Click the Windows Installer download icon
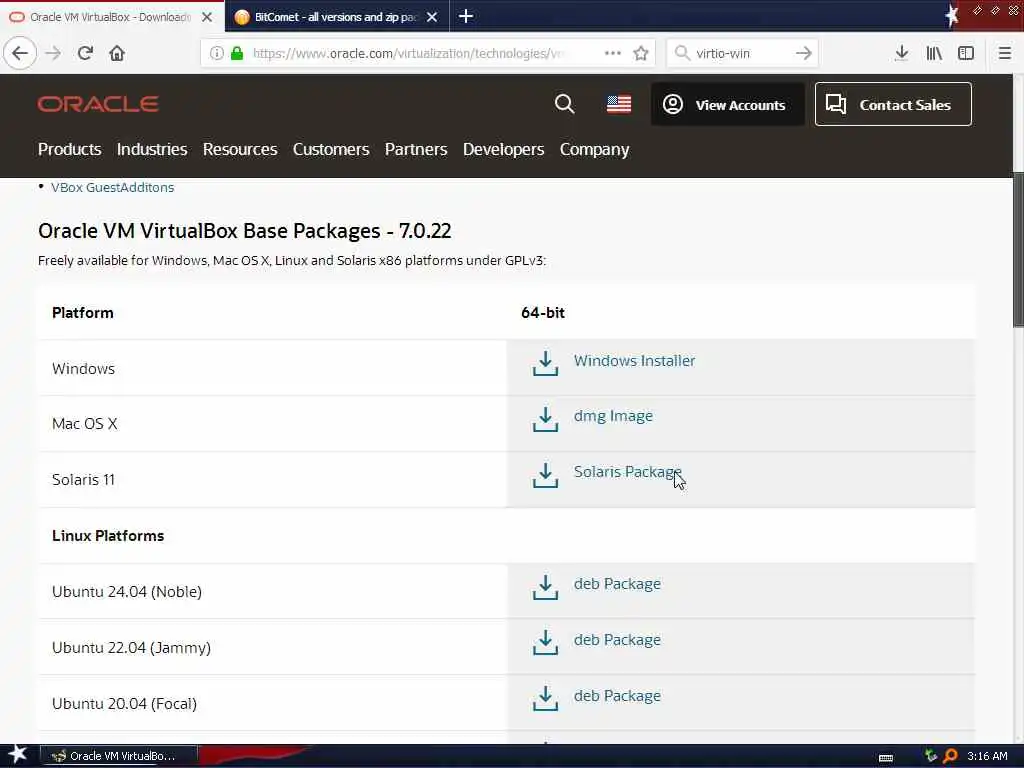Image resolution: width=1024 pixels, height=768 pixels. [545, 364]
